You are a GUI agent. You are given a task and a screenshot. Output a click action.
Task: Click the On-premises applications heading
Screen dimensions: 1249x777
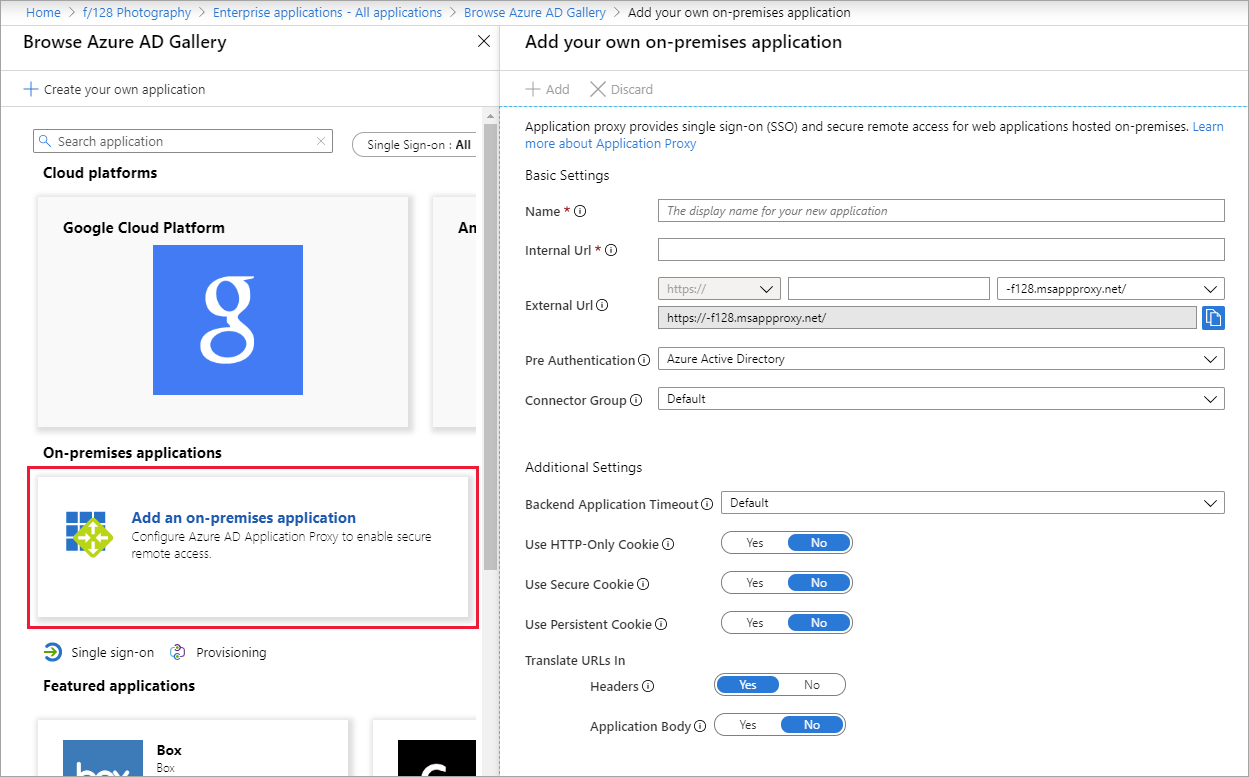(x=132, y=453)
